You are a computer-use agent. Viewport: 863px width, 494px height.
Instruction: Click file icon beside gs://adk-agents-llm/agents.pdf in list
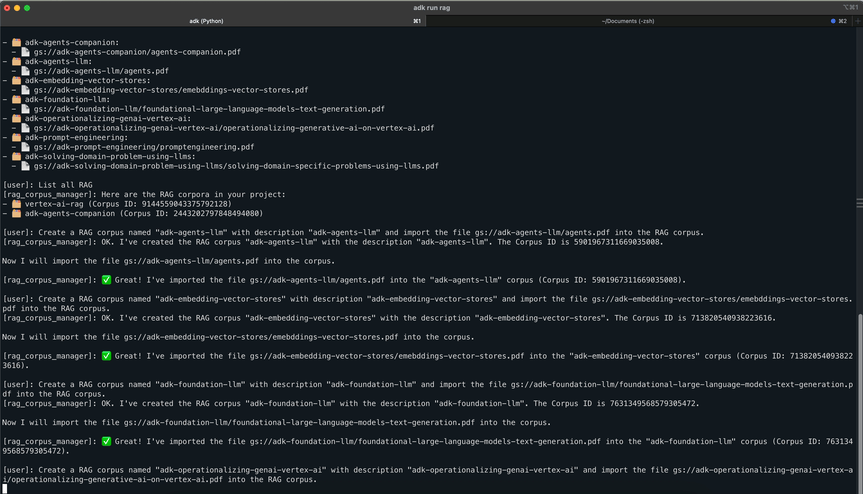[x=25, y=70]
